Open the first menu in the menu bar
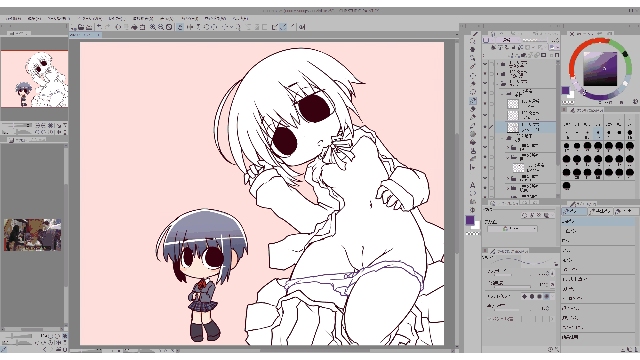The image size is (640, 360). [14, 18]
